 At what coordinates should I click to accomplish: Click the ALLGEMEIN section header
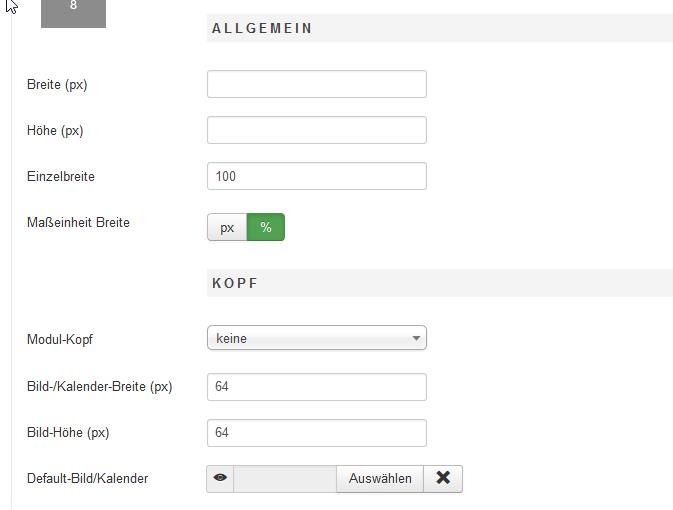pos(262,28)
